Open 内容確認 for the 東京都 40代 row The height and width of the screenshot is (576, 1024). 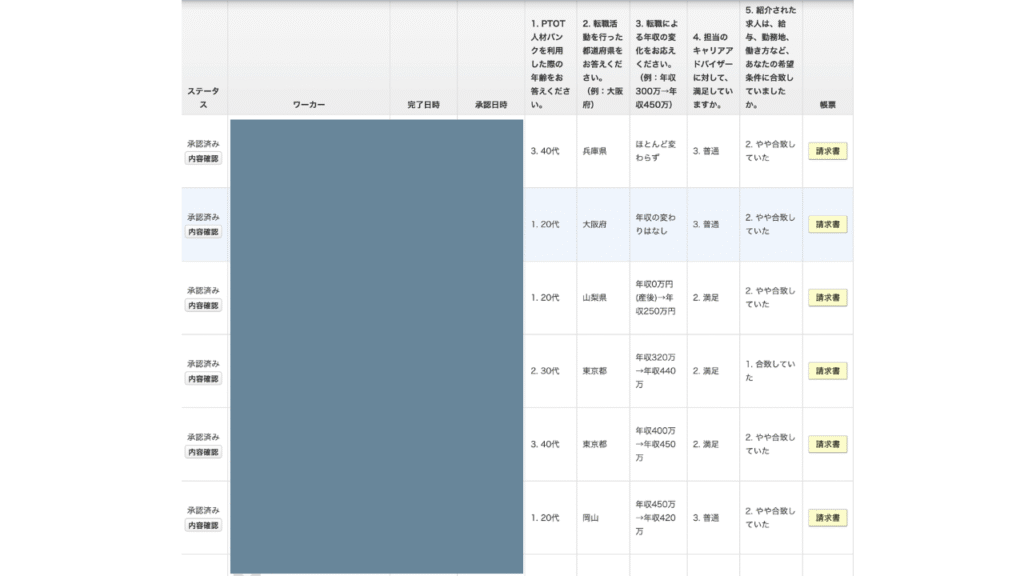pos(203,452)
